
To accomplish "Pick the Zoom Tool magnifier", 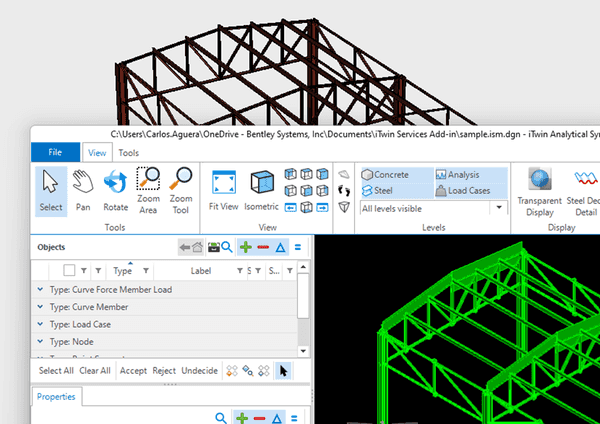I will 181,190.
